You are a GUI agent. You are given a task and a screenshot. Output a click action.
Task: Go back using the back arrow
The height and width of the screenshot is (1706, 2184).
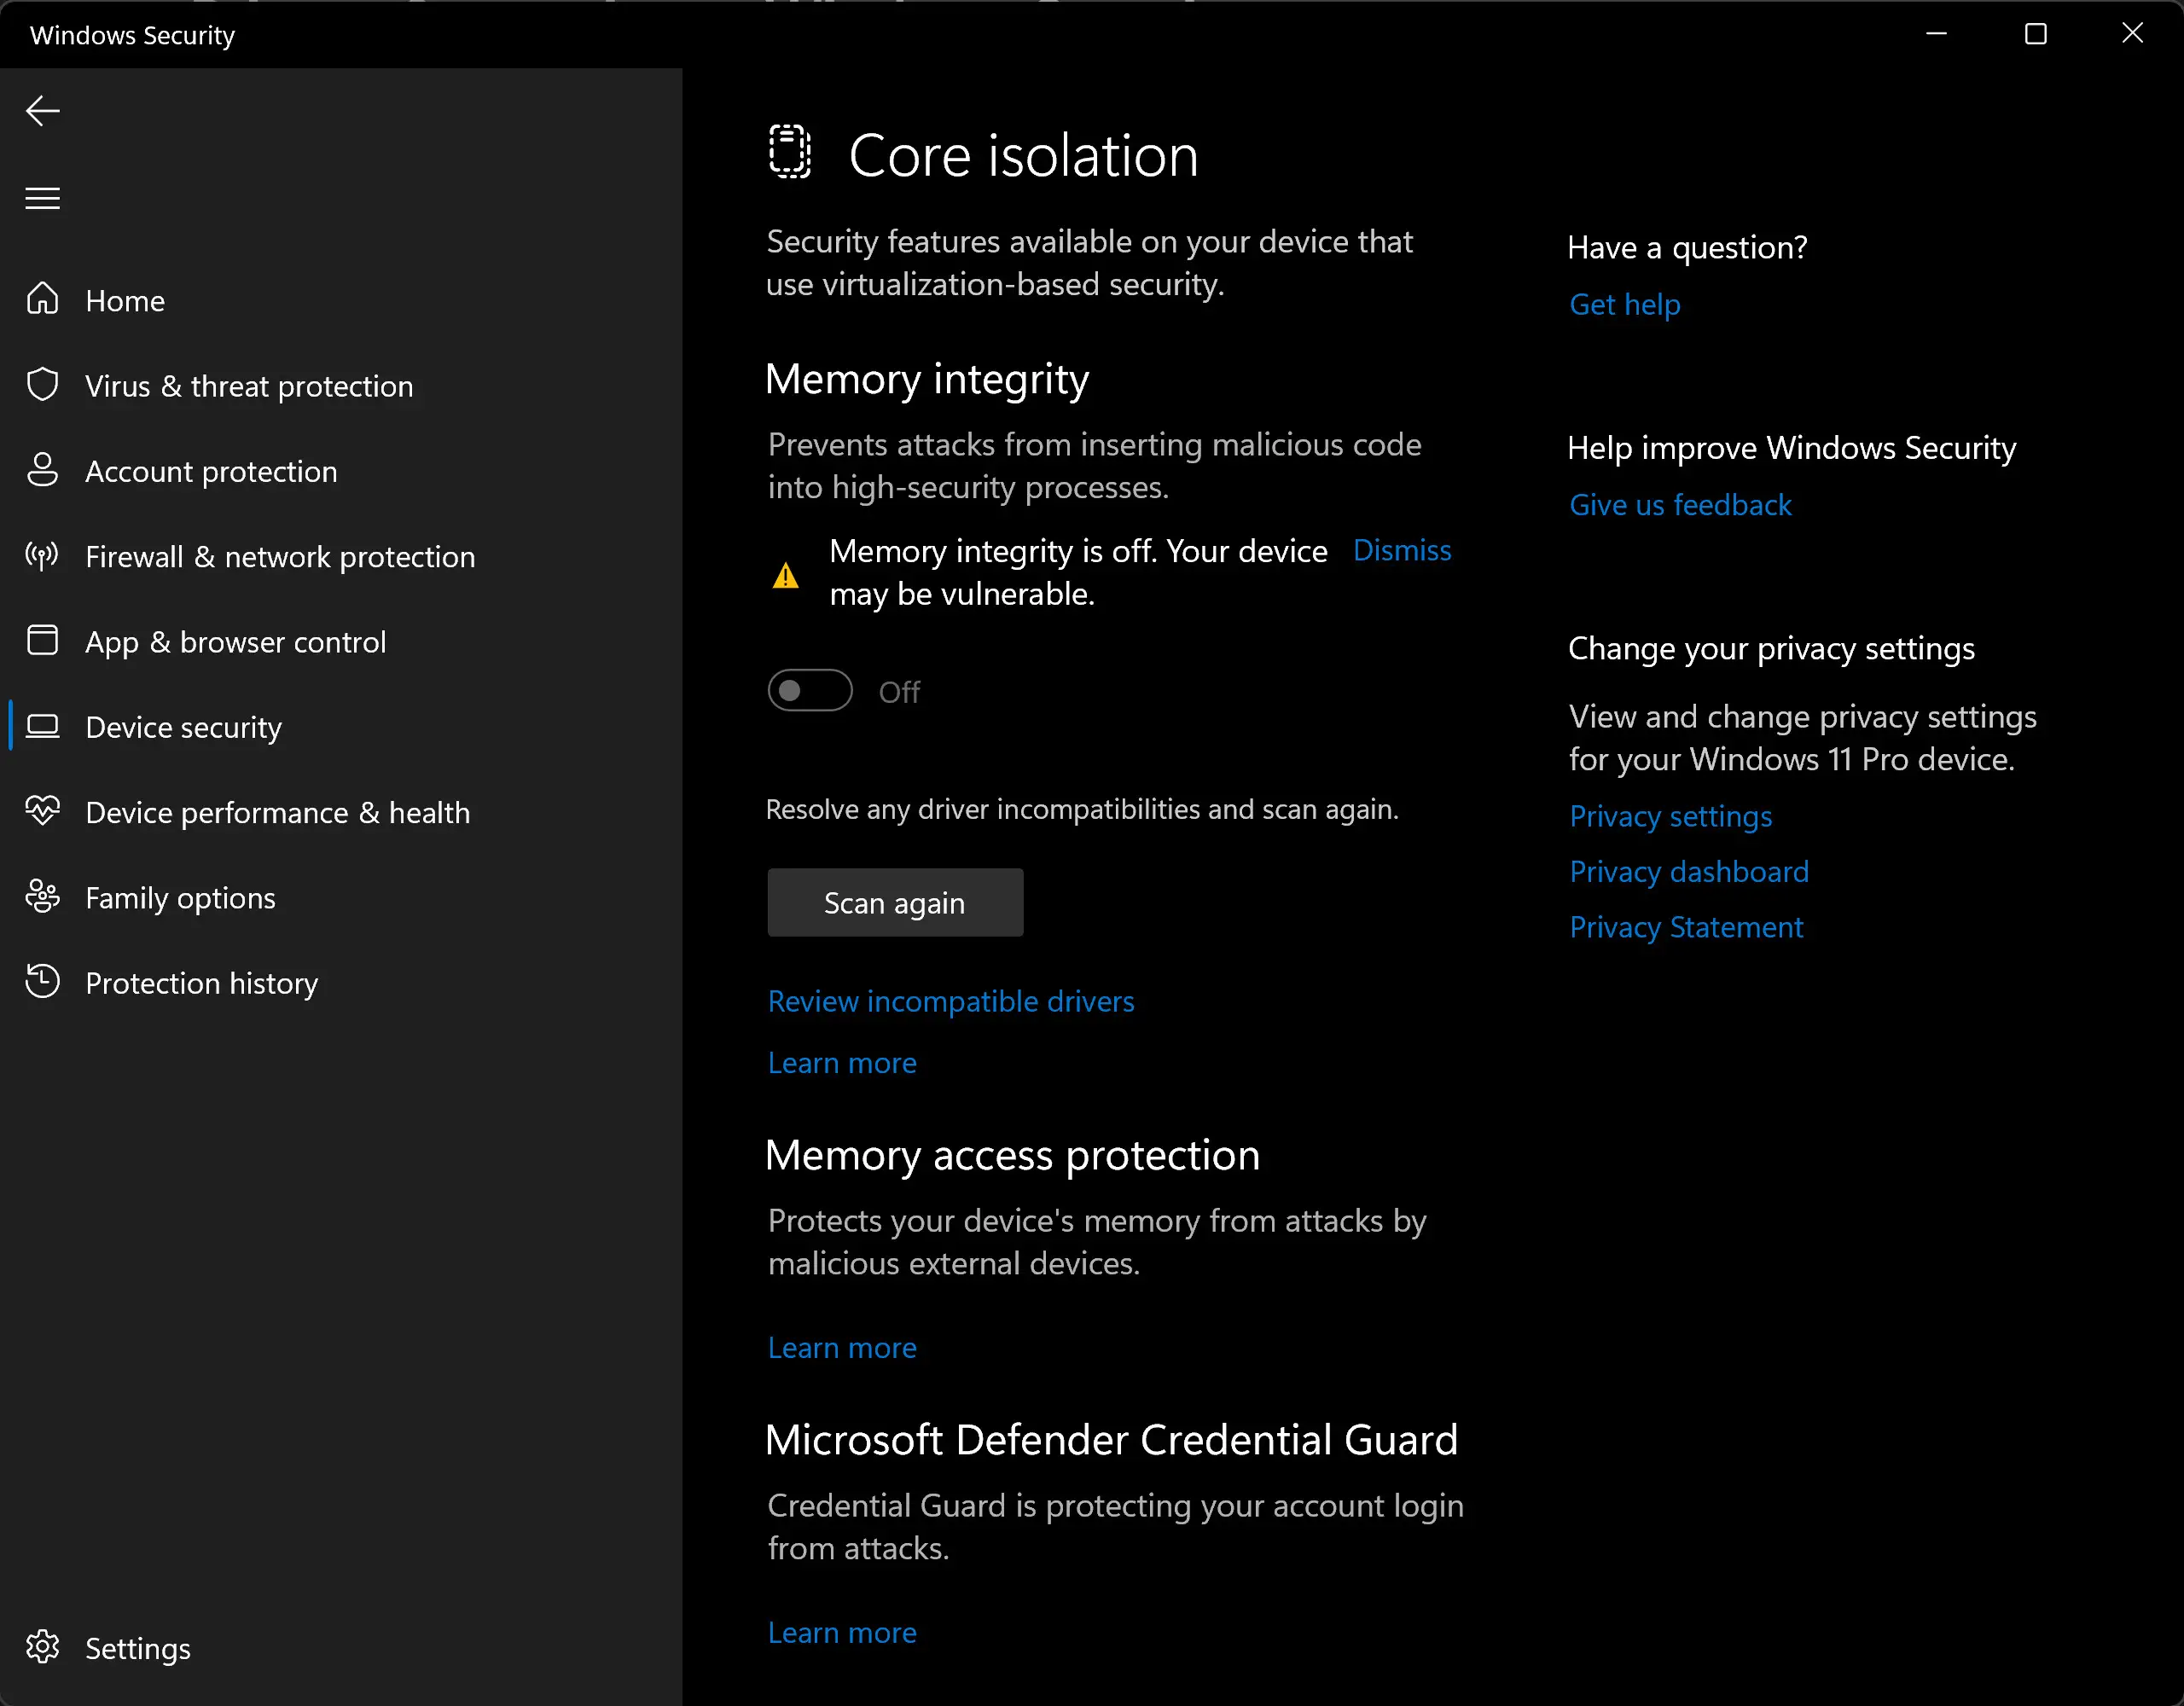tap(43, 111)
